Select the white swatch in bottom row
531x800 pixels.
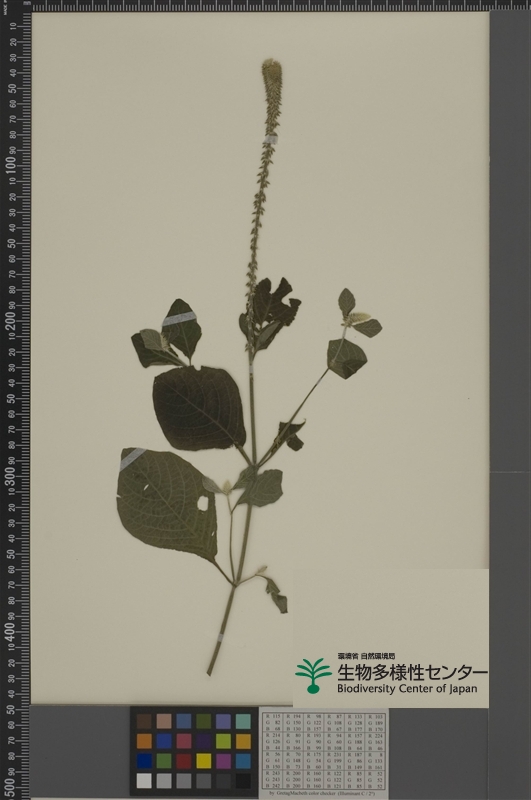click(144, 781)
